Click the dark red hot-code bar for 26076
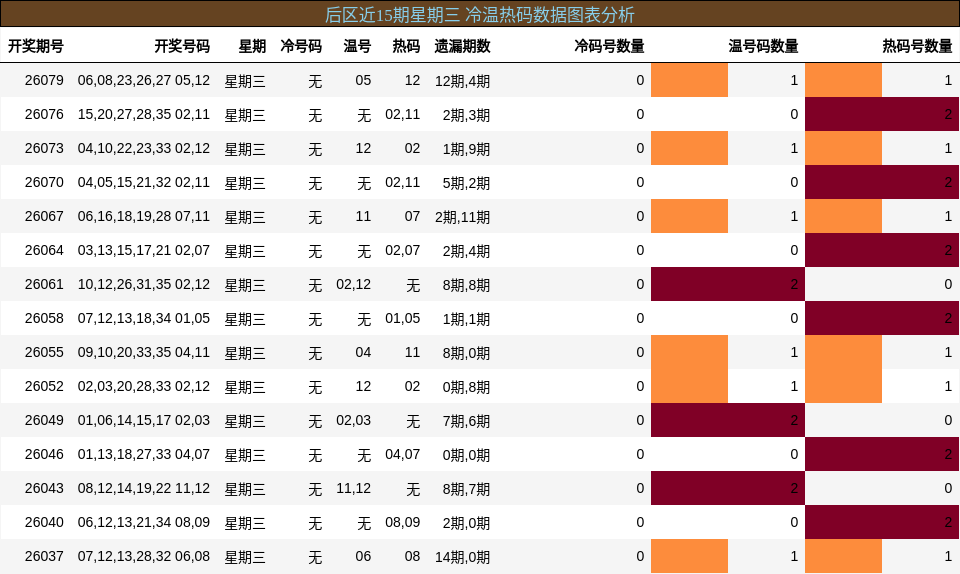The width and height of the screenshot is (960, 574). tap(882, 114)
